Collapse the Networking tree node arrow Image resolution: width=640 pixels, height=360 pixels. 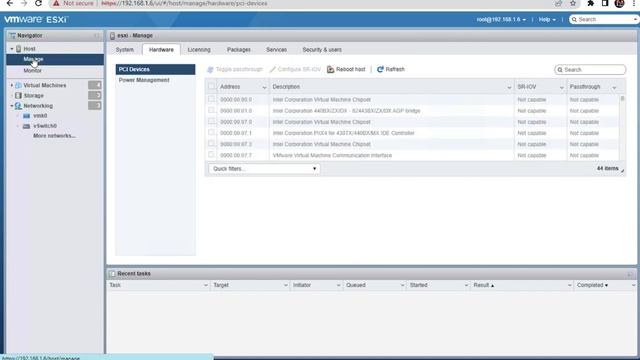pyautogui.click(x=12, y=106)
